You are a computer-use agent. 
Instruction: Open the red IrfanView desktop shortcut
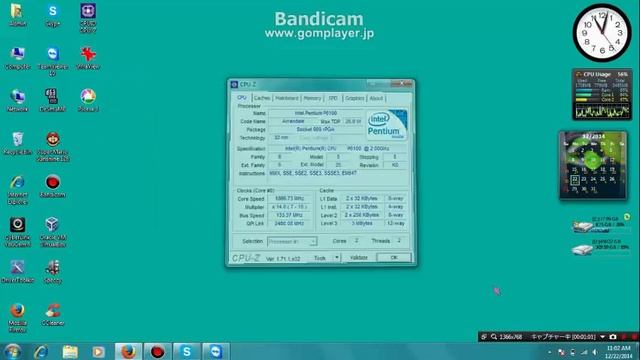88,58
